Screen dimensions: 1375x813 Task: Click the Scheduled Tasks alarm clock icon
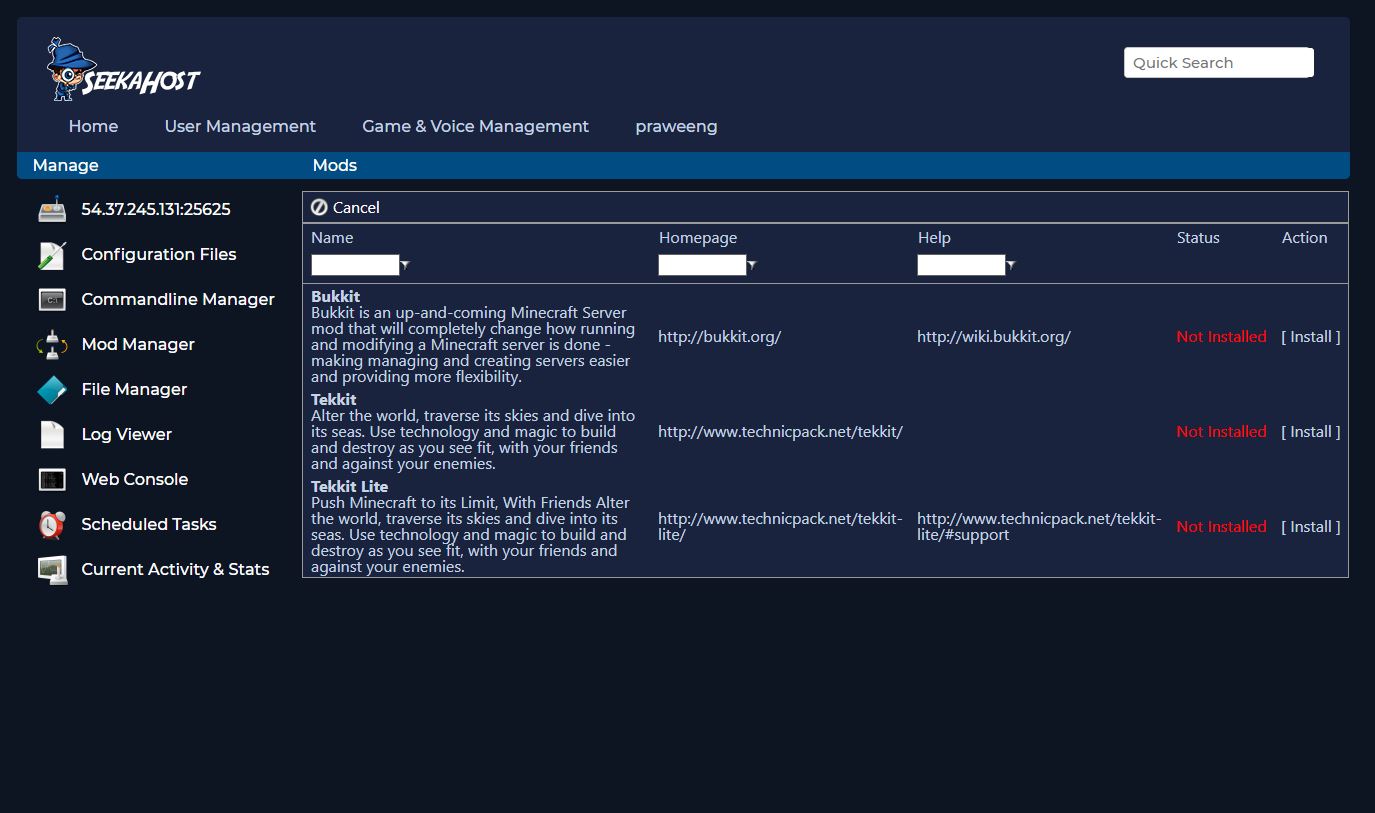point(52,524)
